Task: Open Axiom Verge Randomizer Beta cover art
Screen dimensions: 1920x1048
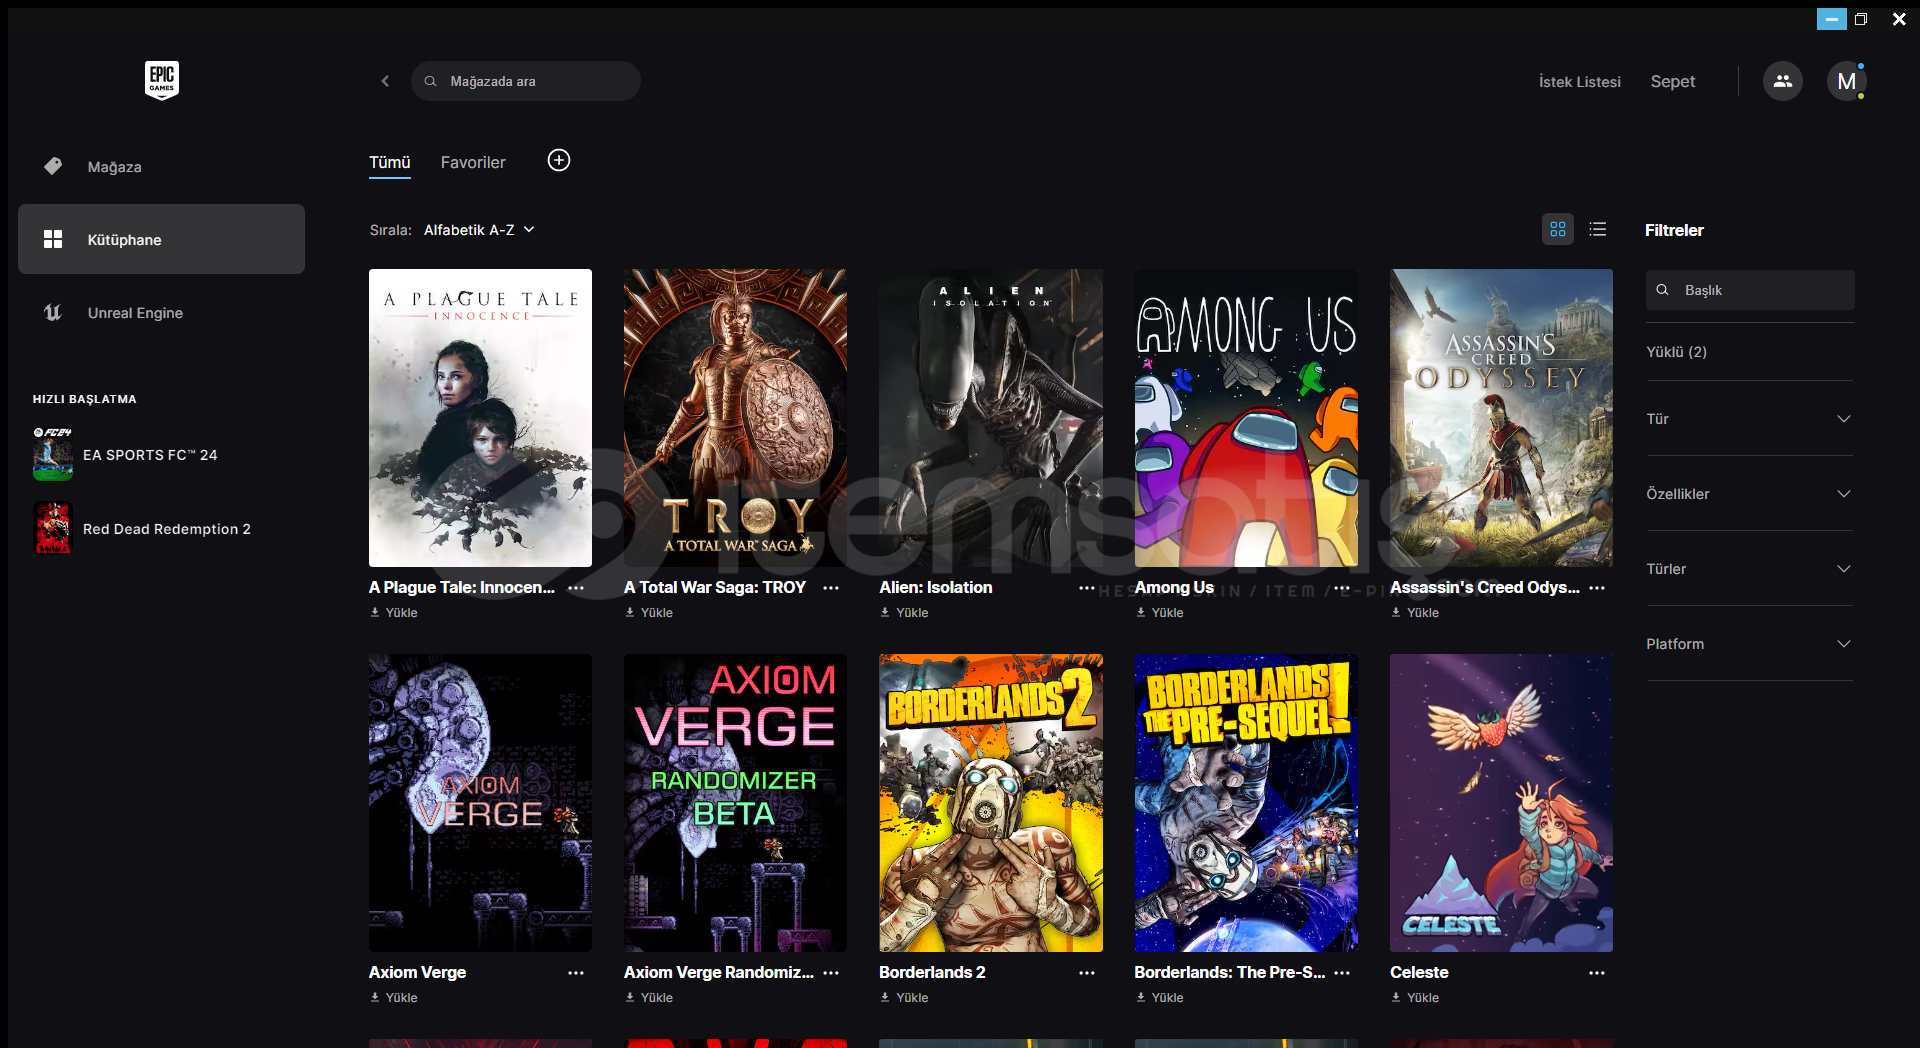Action: coord(735,803)
